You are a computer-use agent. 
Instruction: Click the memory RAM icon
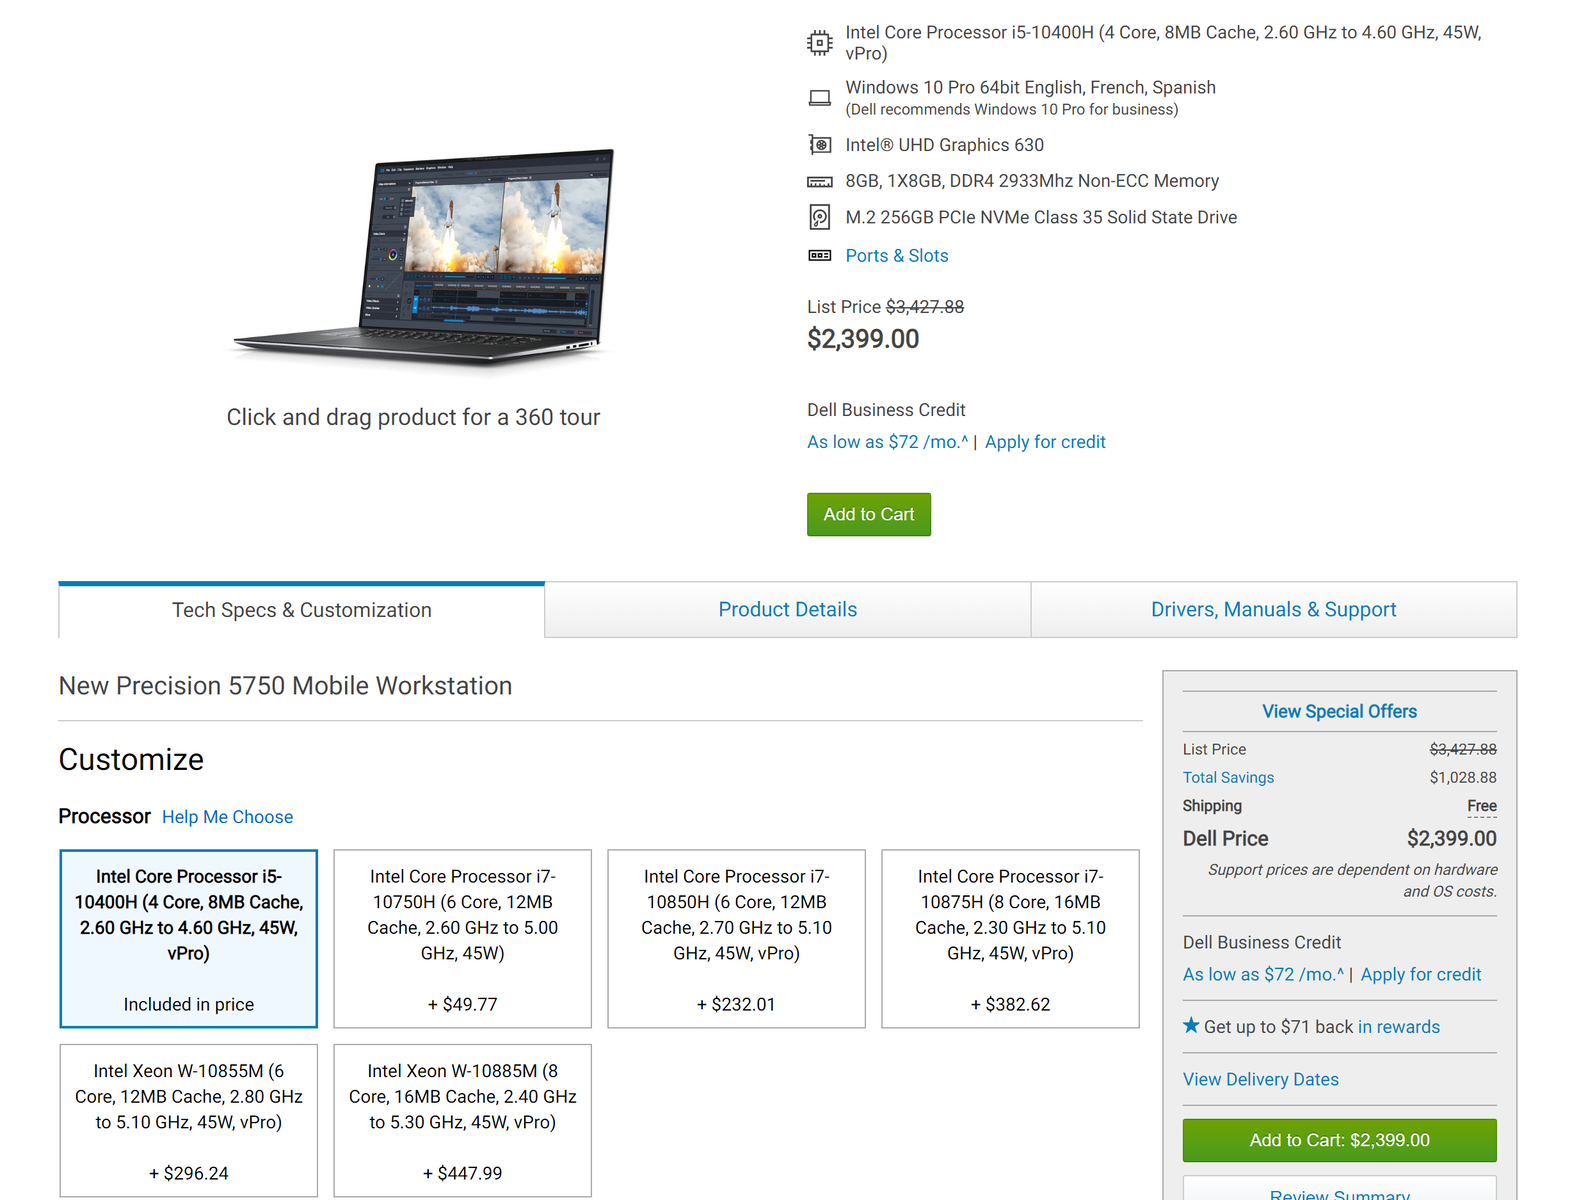pos(819,182)
